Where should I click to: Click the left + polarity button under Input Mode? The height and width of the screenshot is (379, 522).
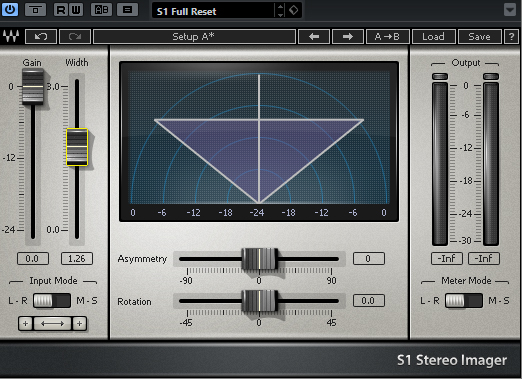pos(26,323)
